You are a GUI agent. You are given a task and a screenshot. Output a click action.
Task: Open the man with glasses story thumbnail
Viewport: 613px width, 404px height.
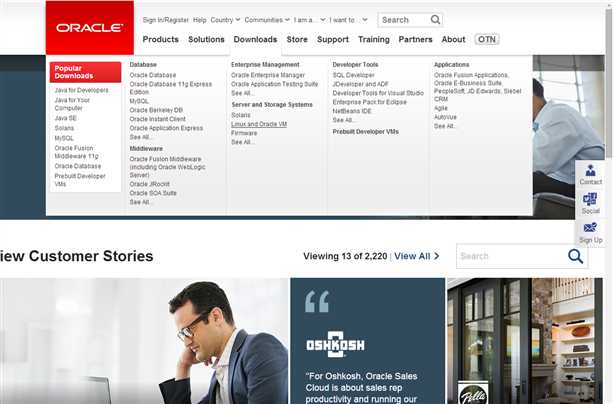coord(144,341)
